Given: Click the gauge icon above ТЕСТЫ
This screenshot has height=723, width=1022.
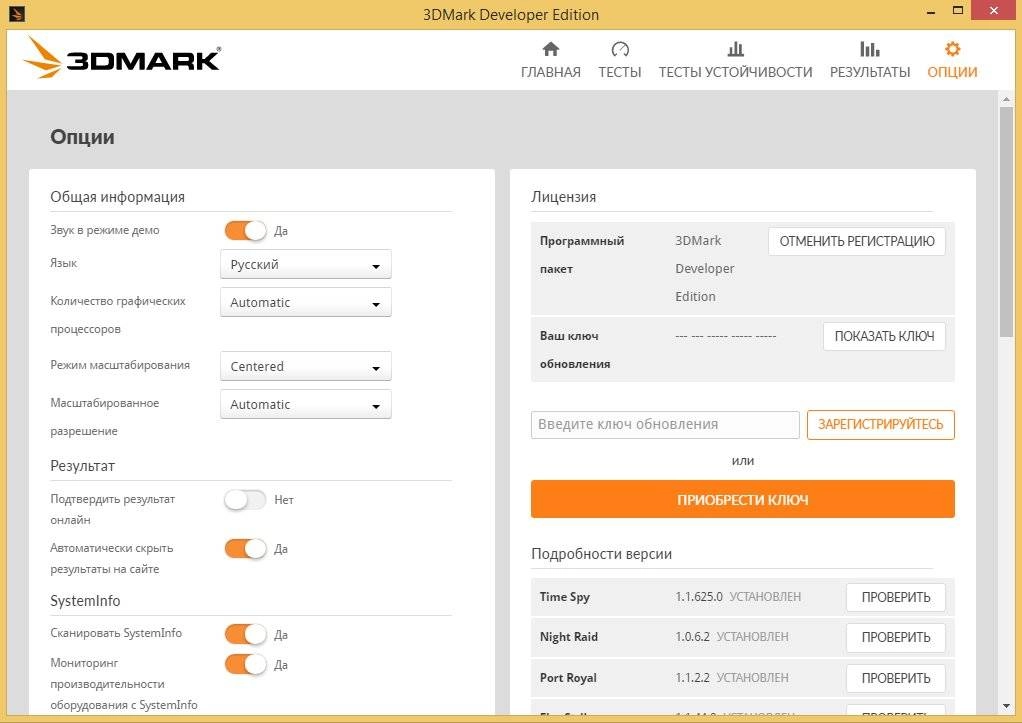Looking at the screenshot, I should [620, 49].
